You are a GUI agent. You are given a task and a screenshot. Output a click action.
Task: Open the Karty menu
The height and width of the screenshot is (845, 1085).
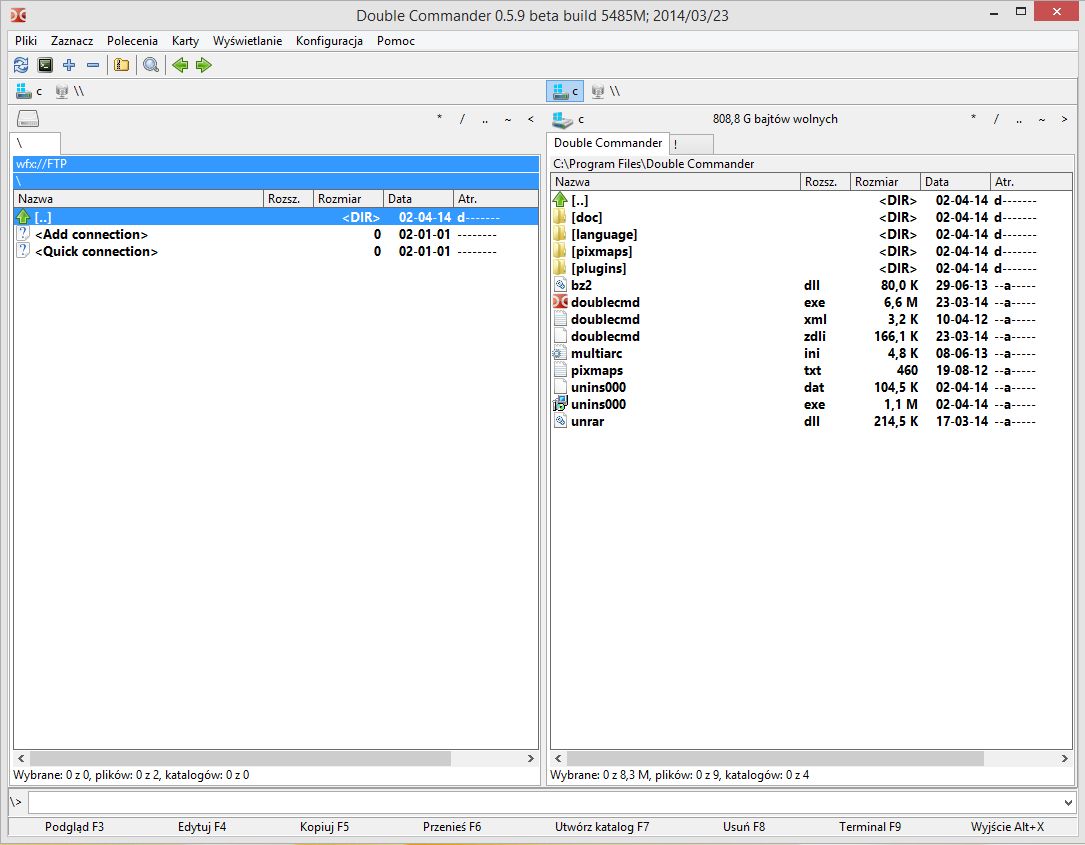click(x=185, y=41)
